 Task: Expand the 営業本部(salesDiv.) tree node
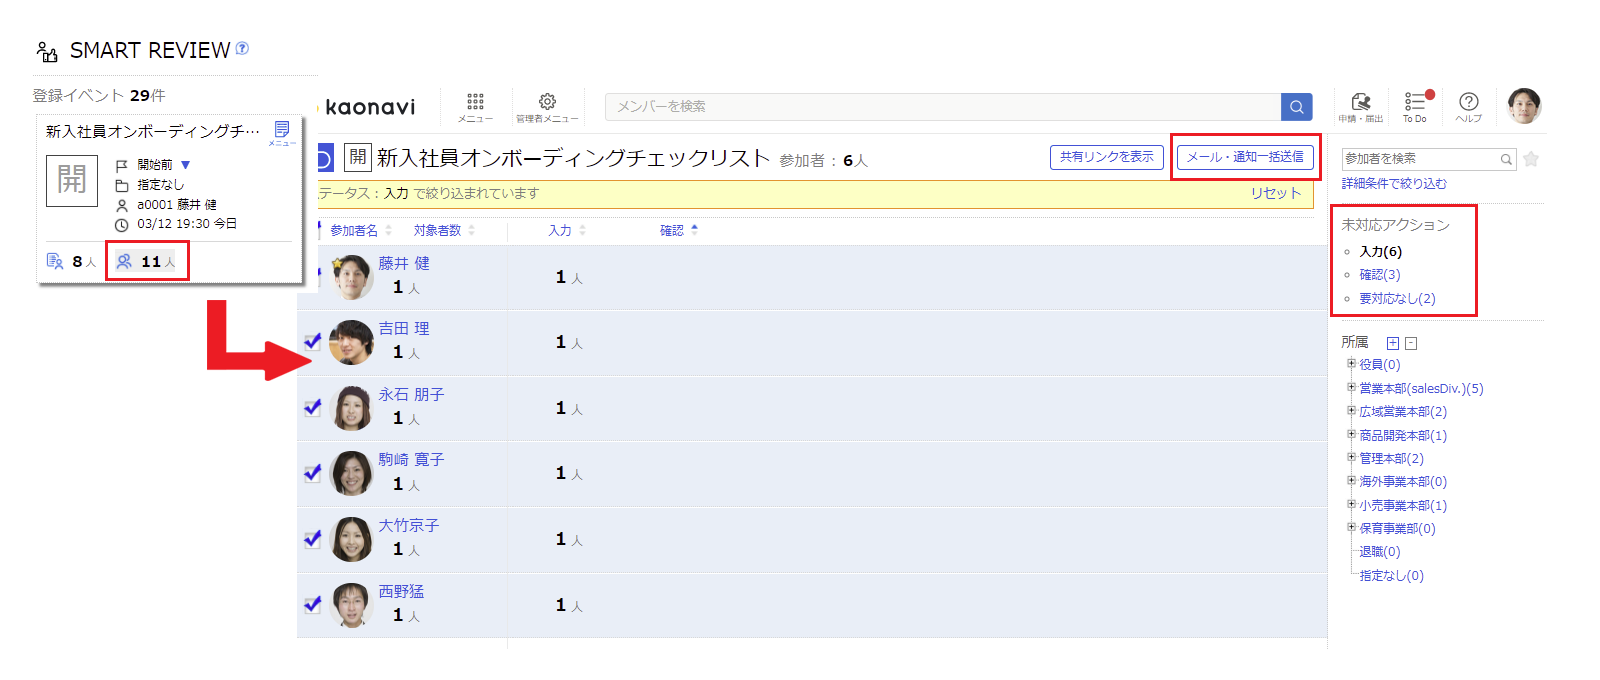tap(1351, 388)
